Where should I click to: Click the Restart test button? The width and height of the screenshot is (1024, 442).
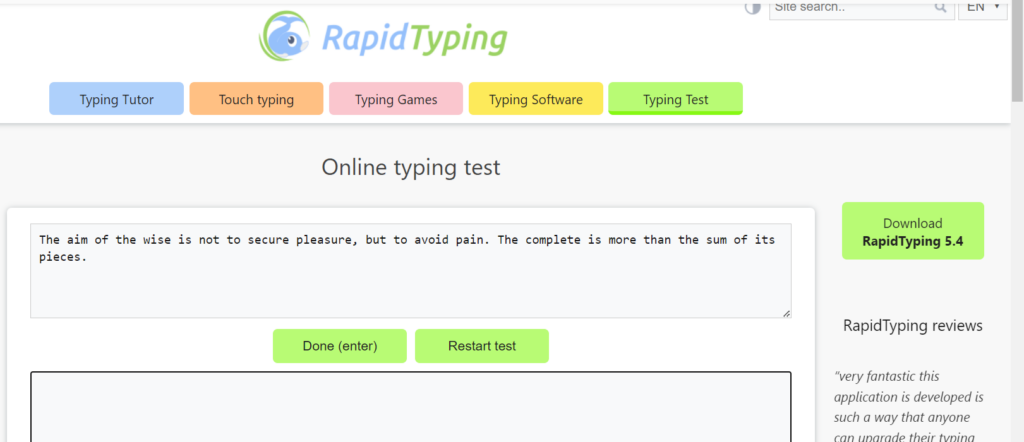pyautogui.click(x=481, y=346)
